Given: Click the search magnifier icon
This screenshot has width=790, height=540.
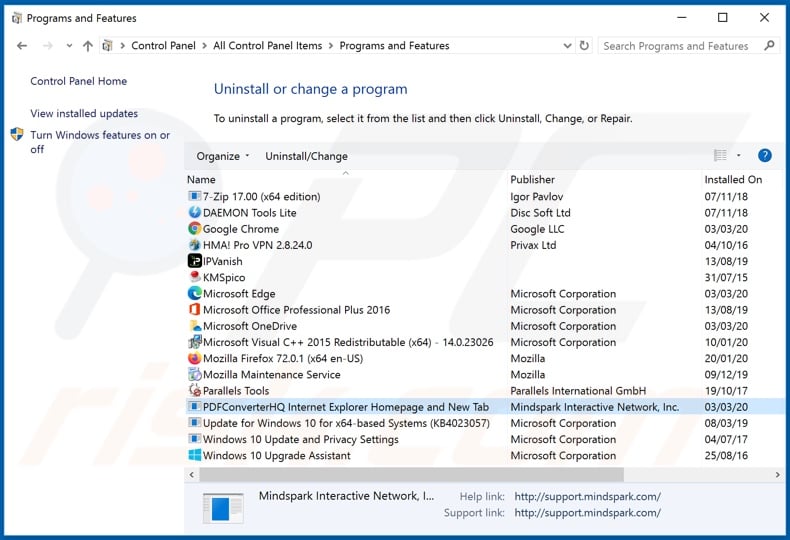Looking at the screenshot, I should pos(769,46).
